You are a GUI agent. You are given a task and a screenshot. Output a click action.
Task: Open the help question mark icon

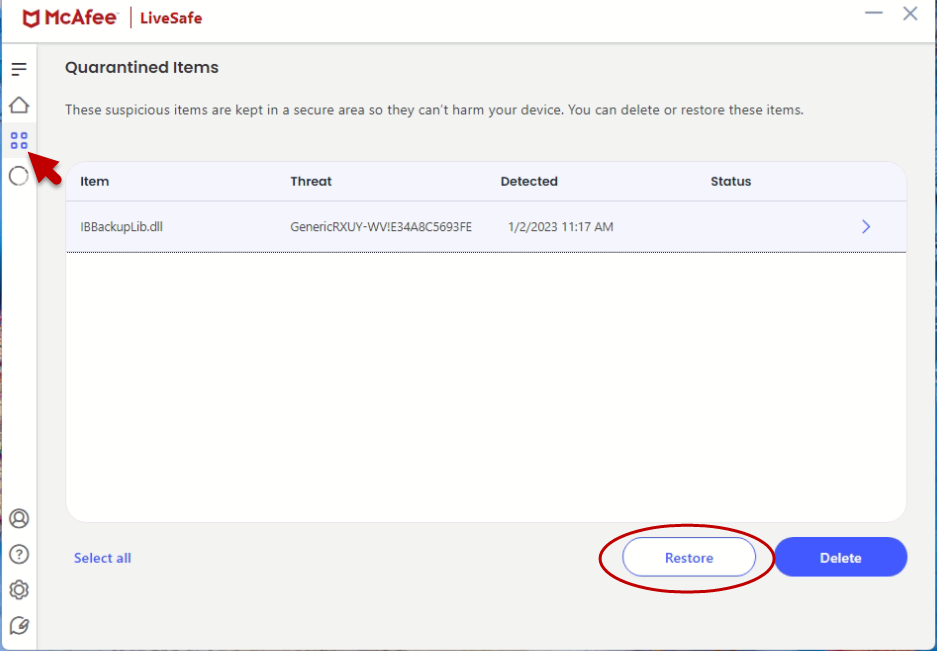click(19, 554)
